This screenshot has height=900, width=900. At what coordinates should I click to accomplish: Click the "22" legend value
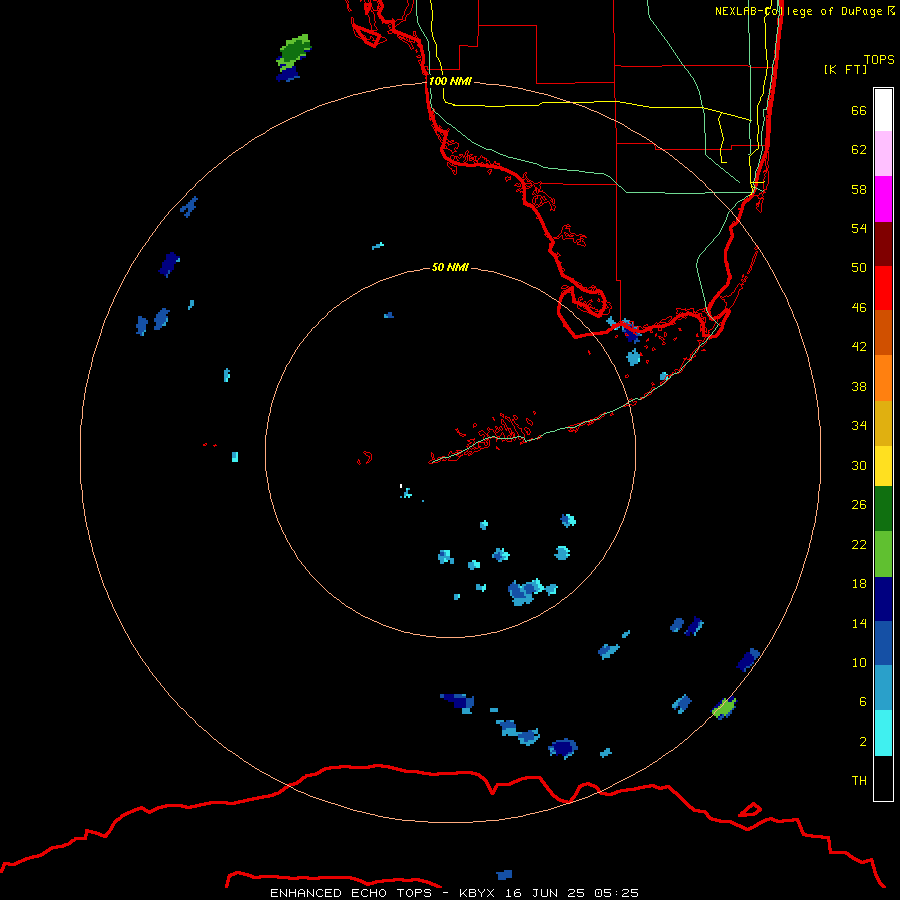[859, 544]
